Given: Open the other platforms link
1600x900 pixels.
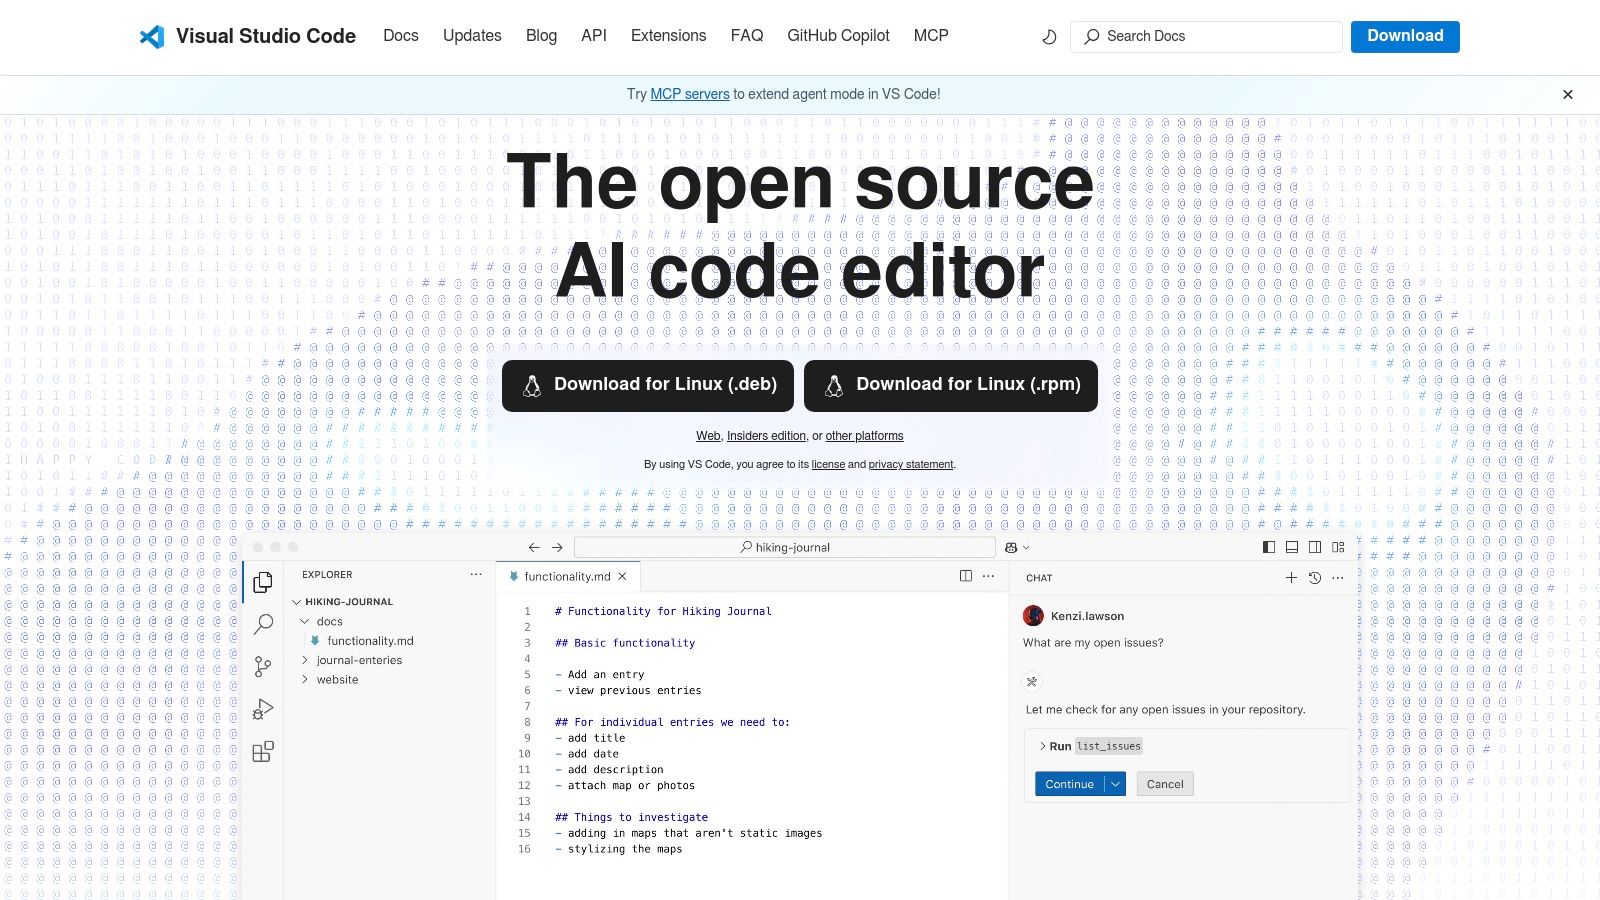Looking at the screenshot, I should 864,436.
